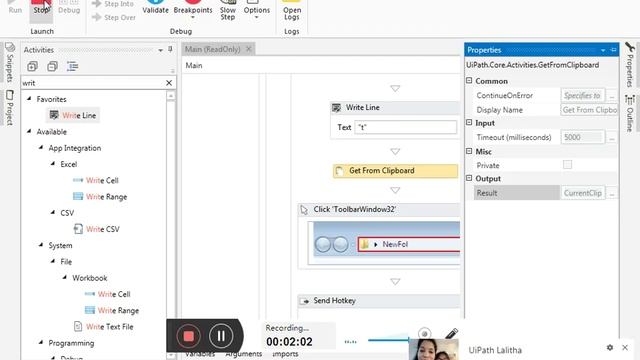
Task: Select Write Text File activity
Action: (x=103, y=327)
